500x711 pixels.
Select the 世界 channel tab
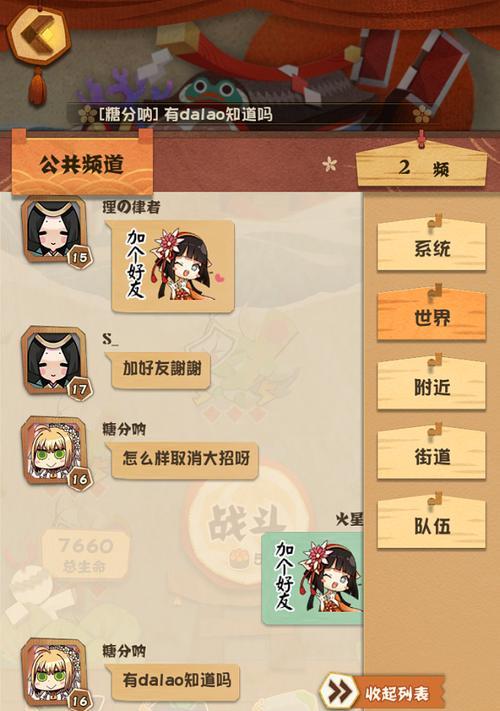tap(432, 316)
